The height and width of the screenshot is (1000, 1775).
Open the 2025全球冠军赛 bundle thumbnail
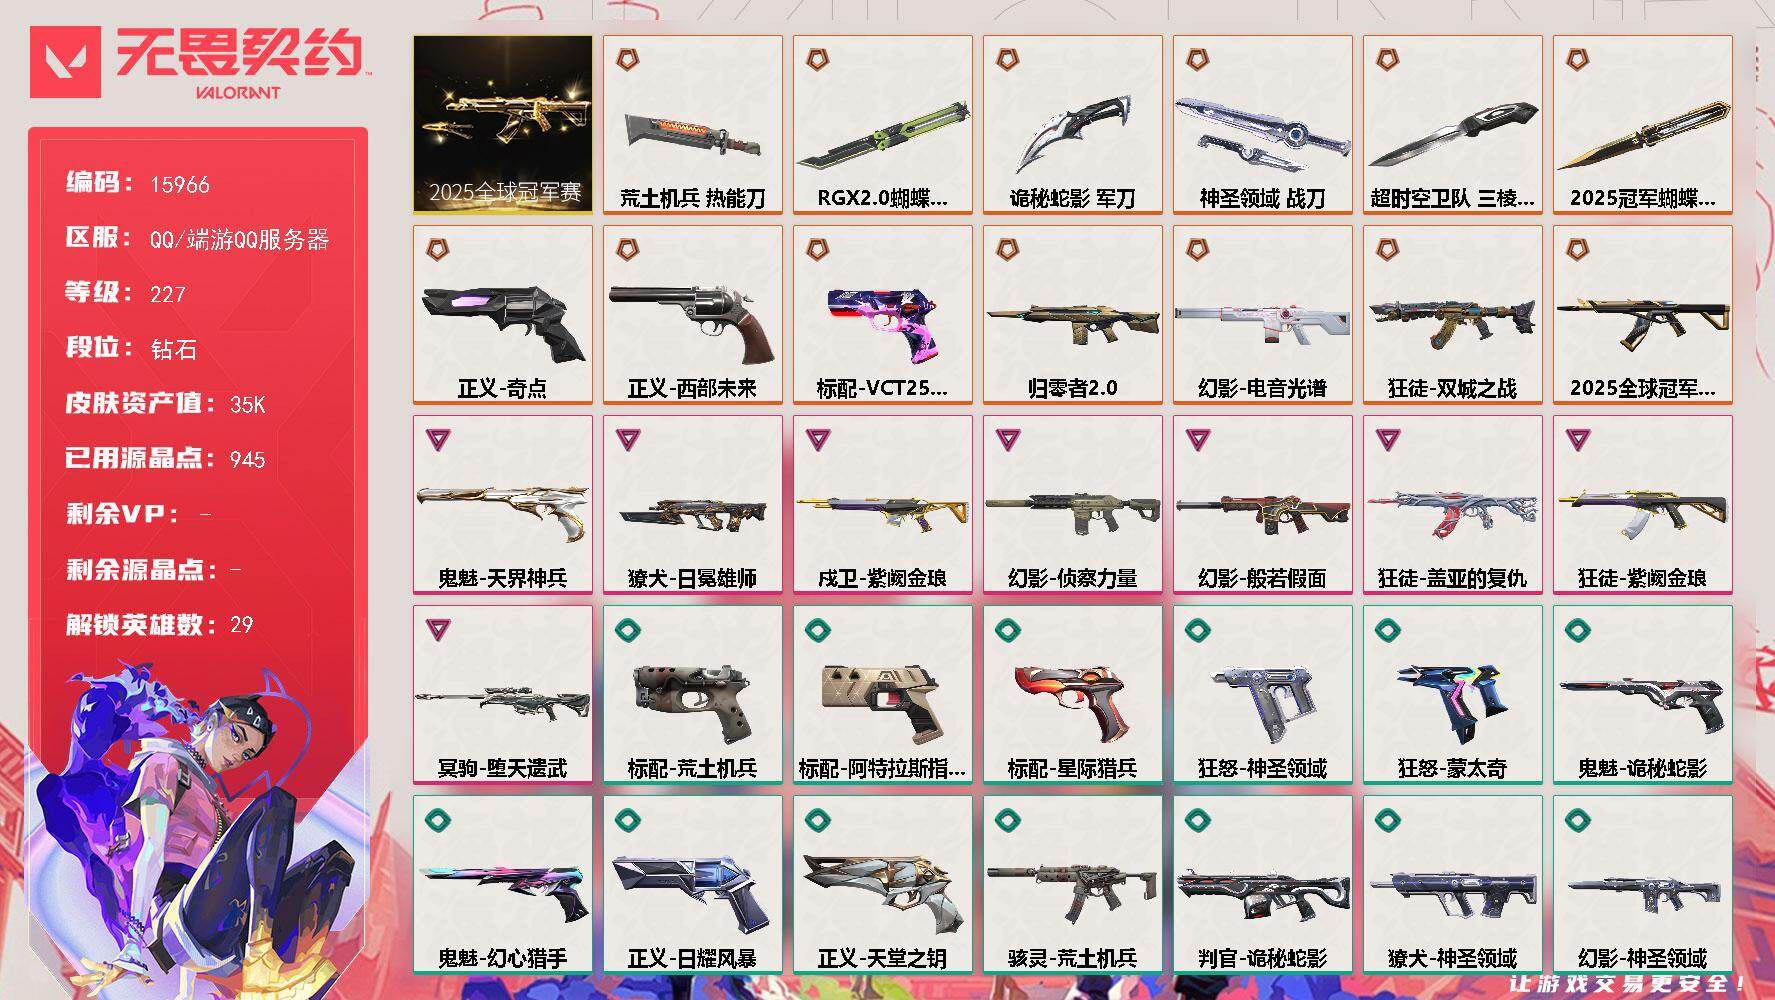[502, 124]
